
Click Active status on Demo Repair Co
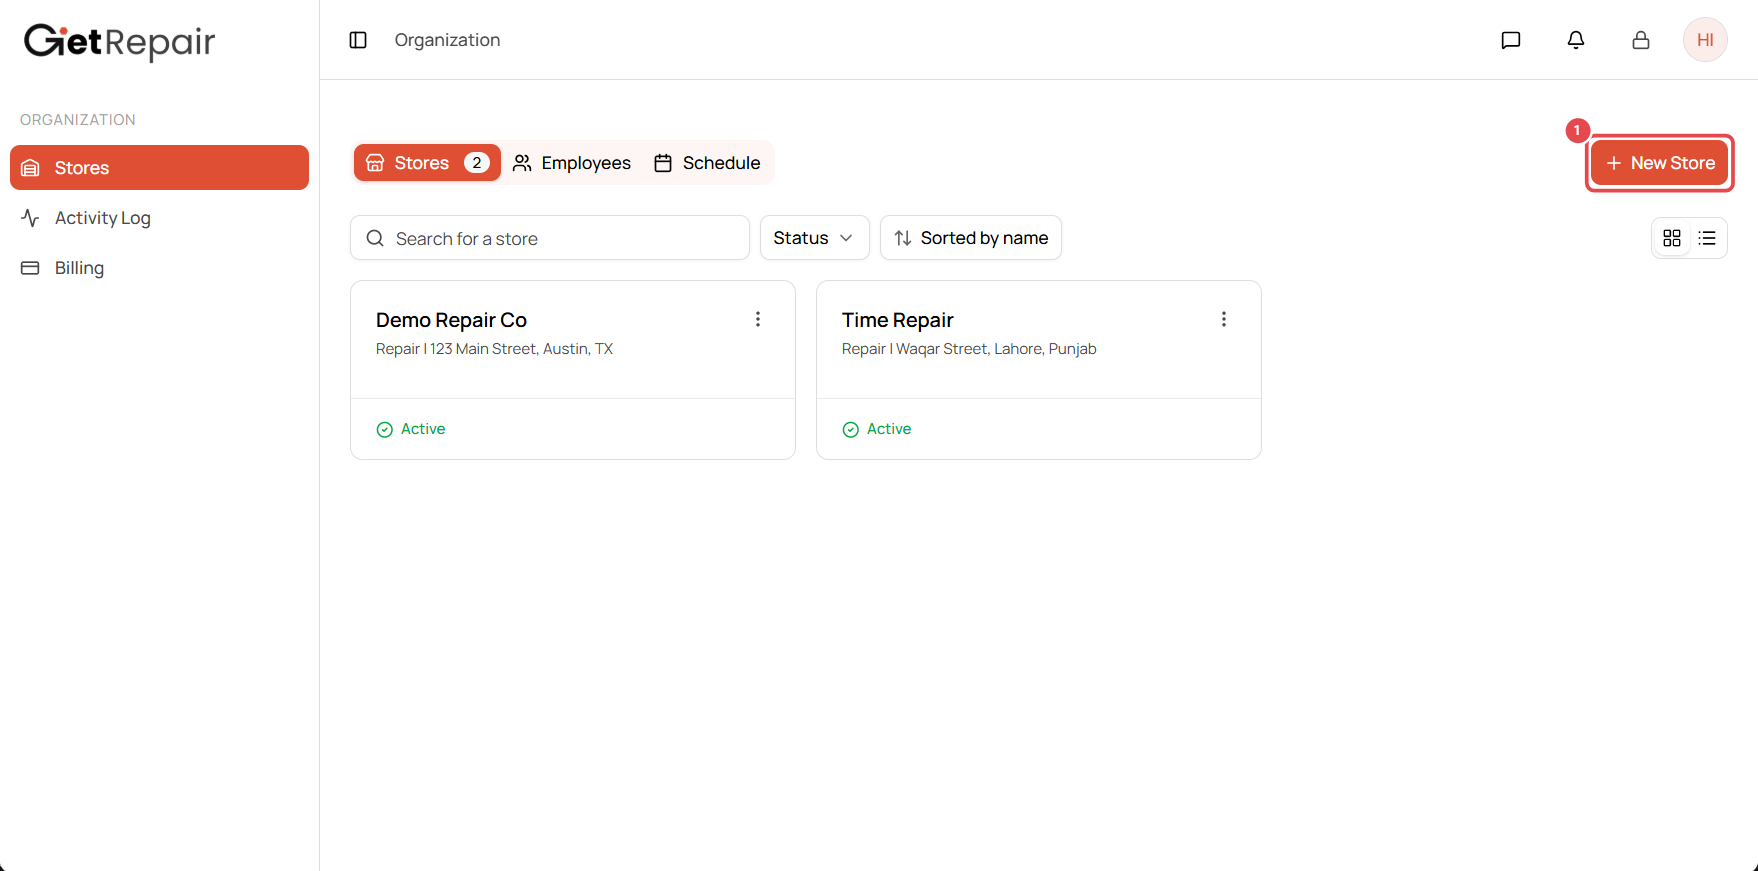pos(411,429)
